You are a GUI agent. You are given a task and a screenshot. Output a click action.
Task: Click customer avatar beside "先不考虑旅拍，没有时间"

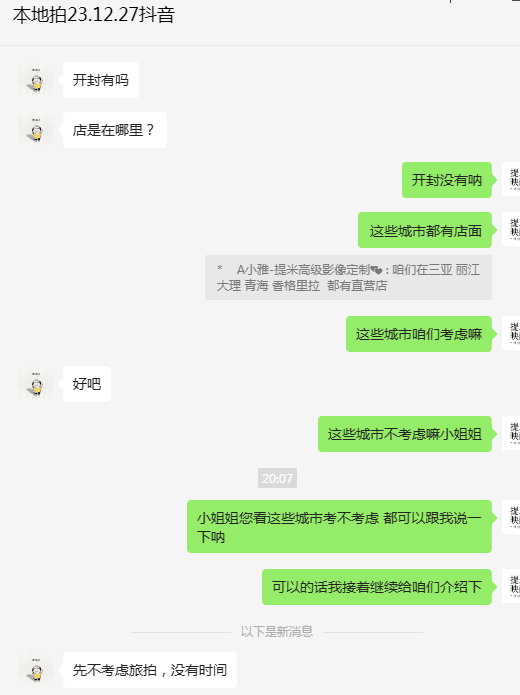click(x=36, y=669)
